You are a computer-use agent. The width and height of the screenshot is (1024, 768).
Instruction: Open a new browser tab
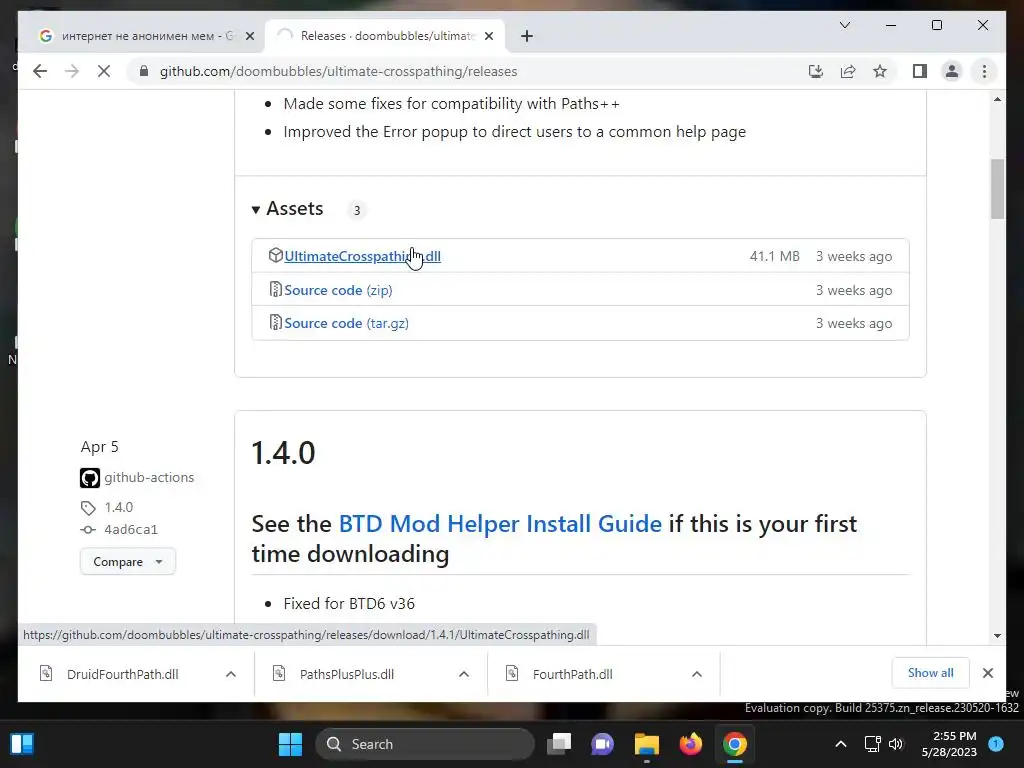pos(527,36)
